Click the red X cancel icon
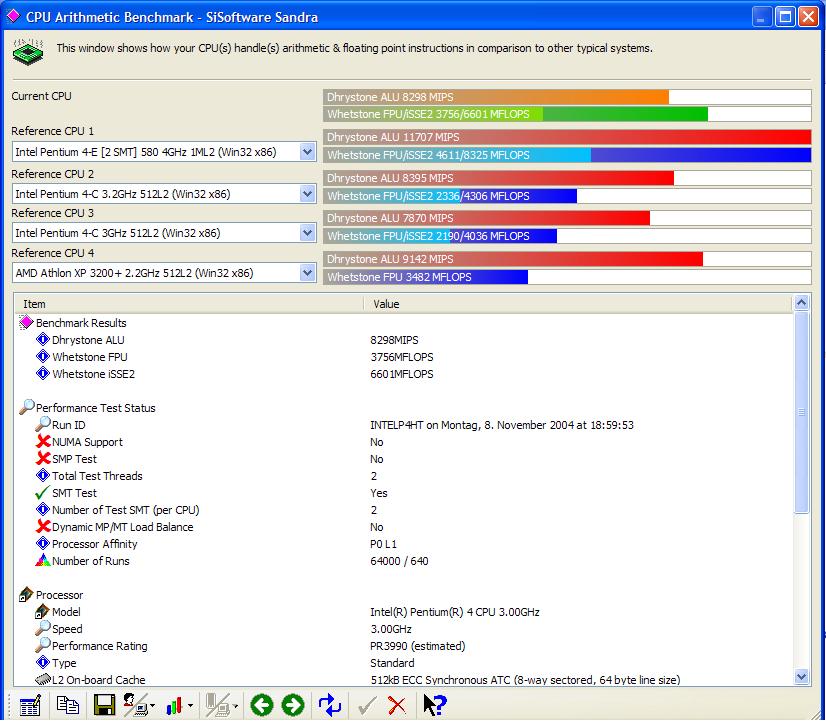Viewport: 826px width, 727px height. pyautogui.click(x=397, y=705)
